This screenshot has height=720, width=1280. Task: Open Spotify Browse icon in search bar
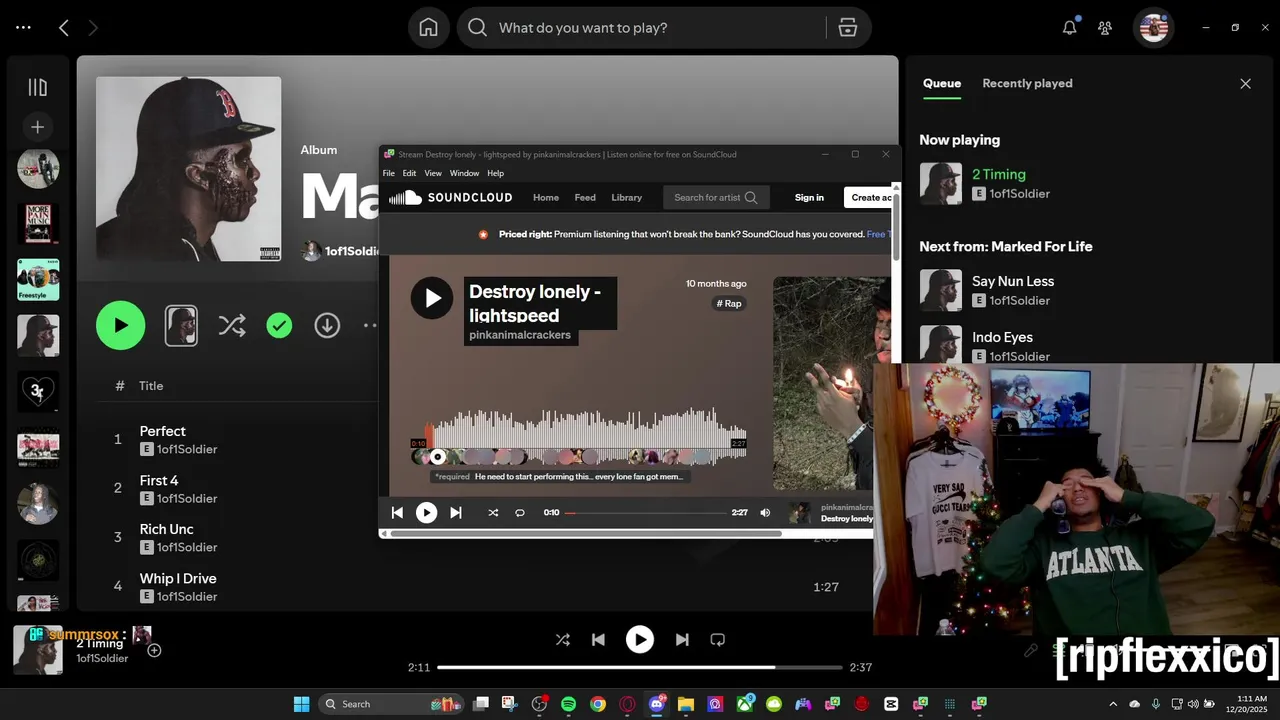click(x=848, y=28)
